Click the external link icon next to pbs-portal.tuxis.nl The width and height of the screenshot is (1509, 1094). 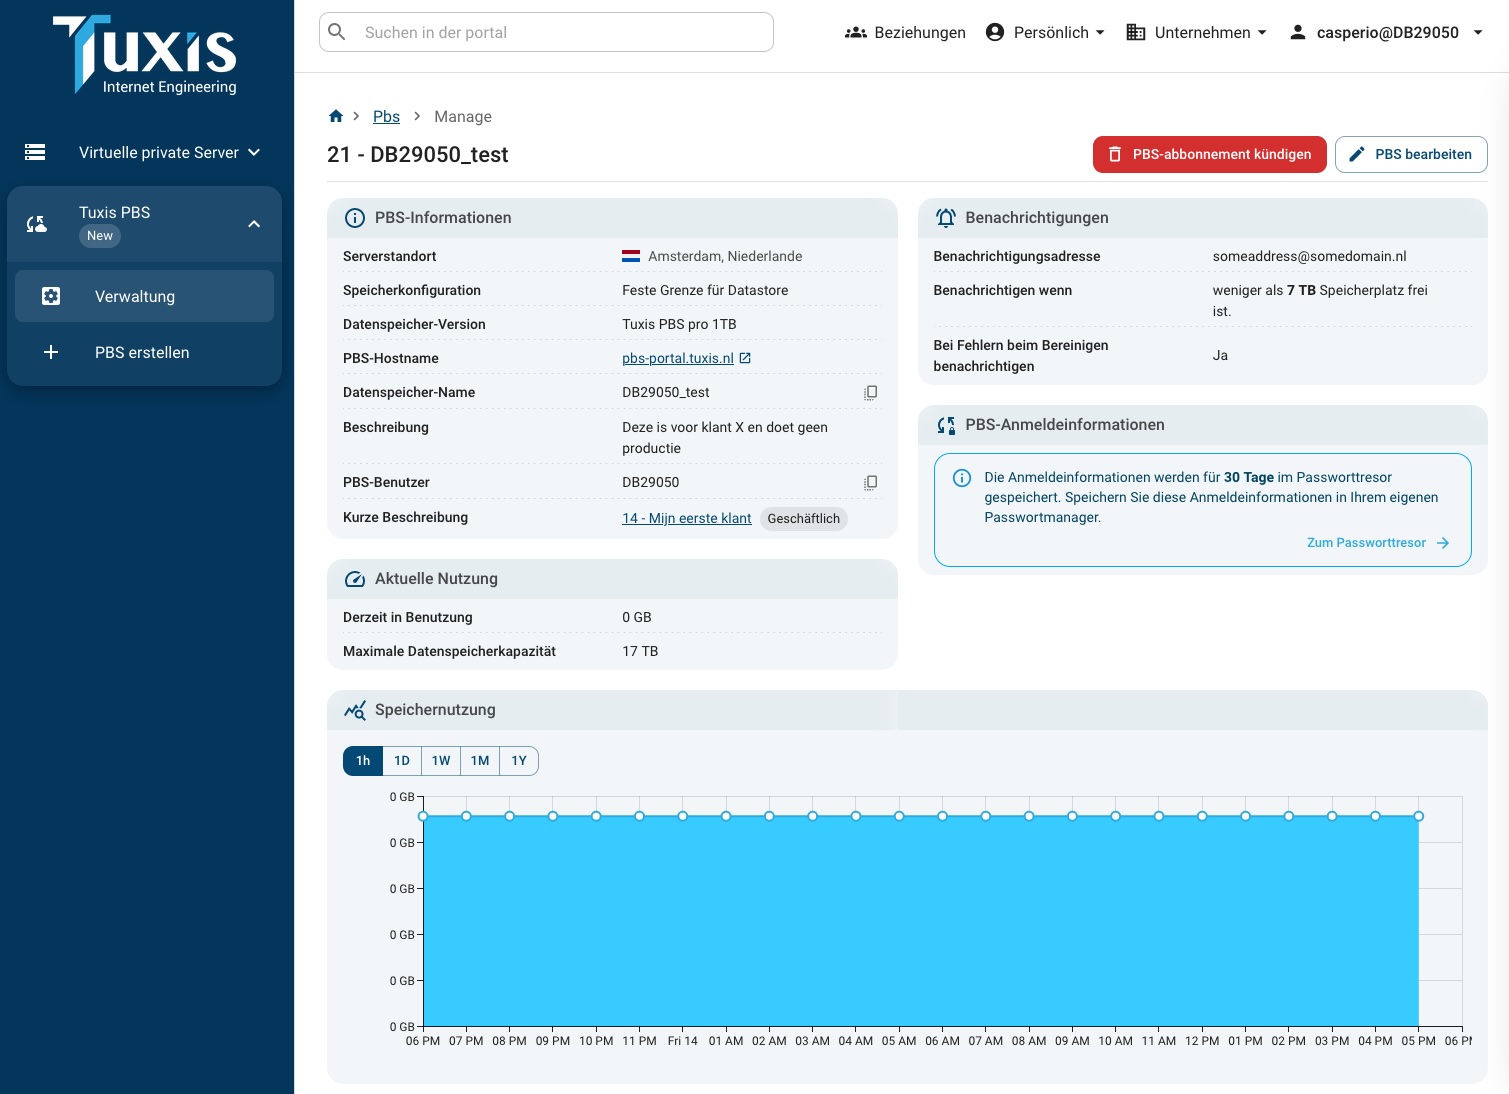coord(745,358)
